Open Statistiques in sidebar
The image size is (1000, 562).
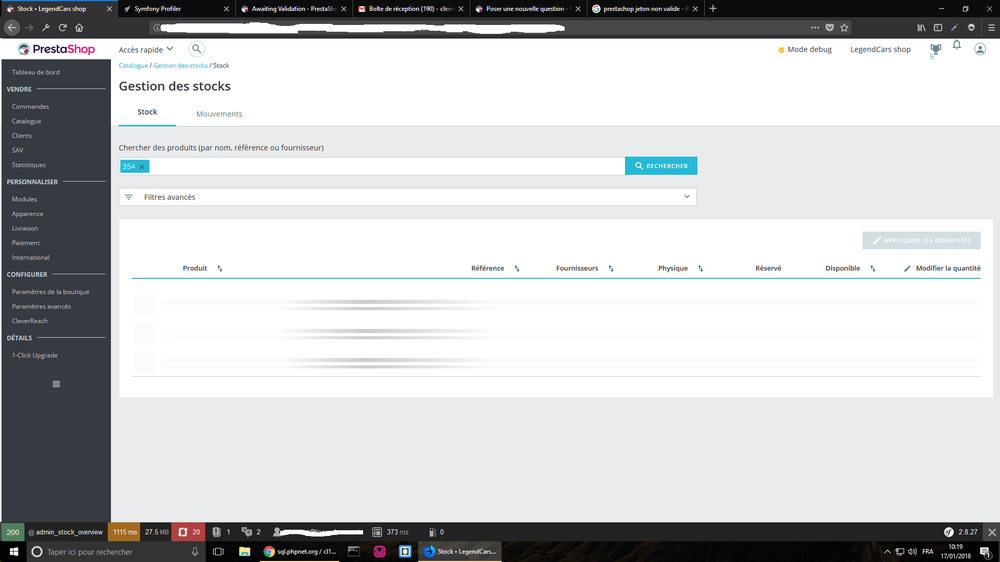[x=29, y=165]
